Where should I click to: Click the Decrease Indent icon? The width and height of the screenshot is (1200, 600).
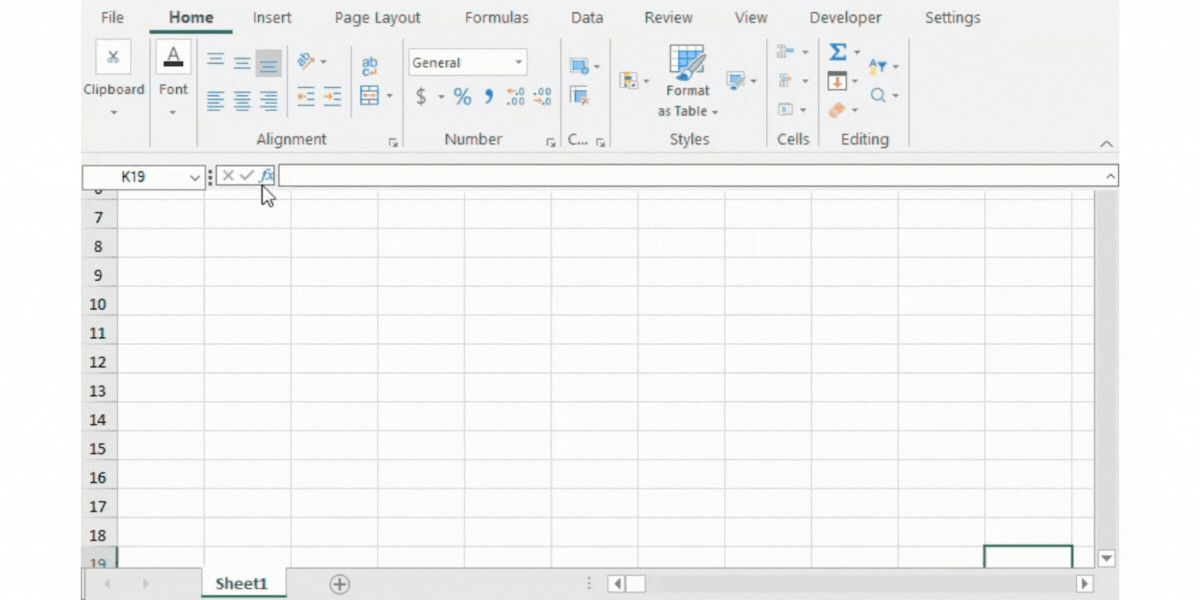[306, 97]
